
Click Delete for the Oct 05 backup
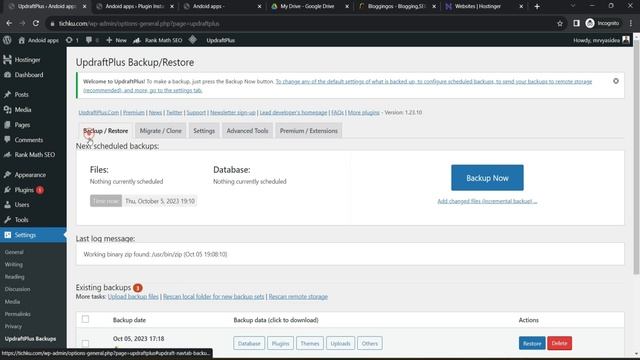(560, 343)
